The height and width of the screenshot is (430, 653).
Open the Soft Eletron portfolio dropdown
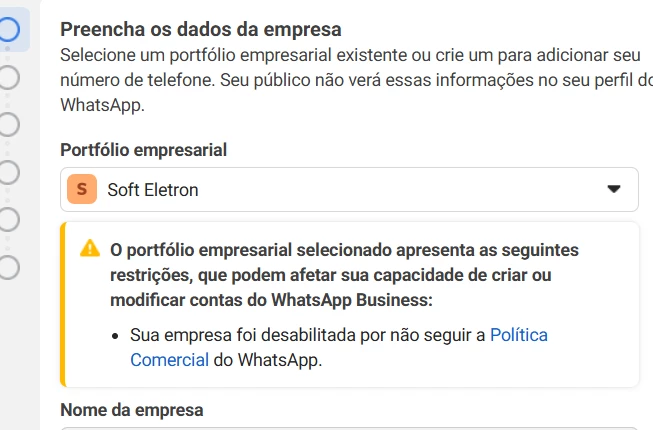(349, 189)
